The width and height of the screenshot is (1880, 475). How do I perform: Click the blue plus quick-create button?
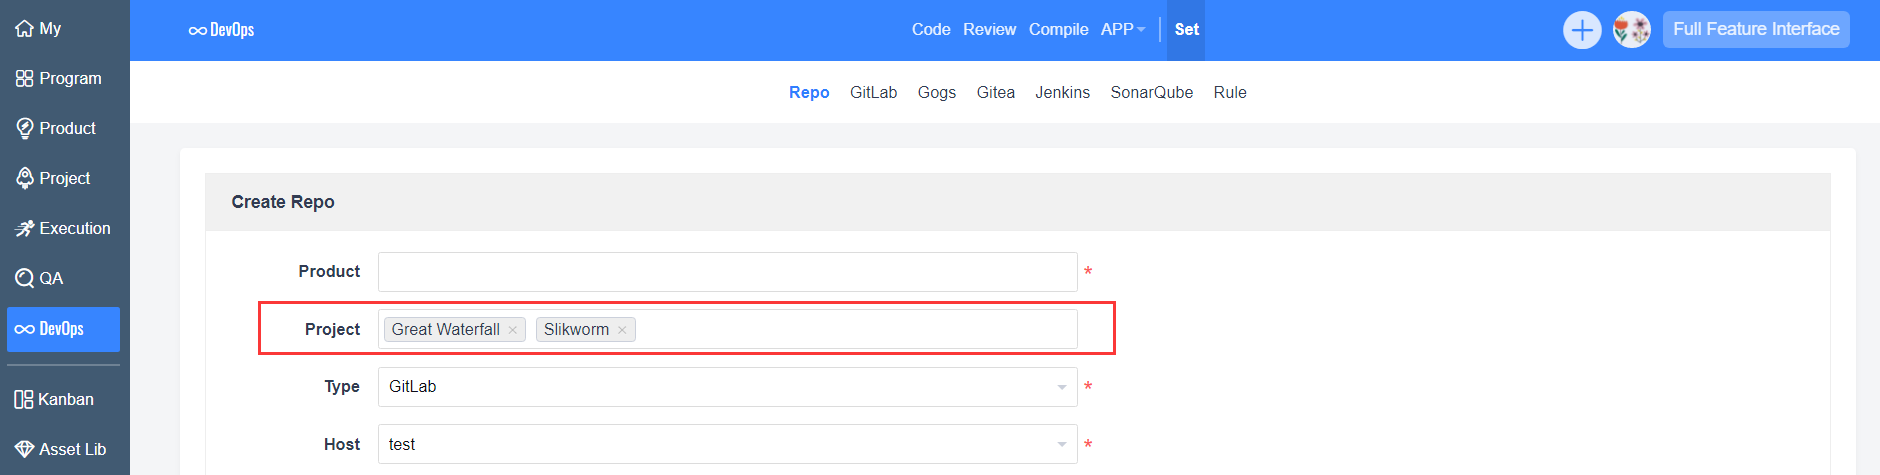coord(1581,30)
